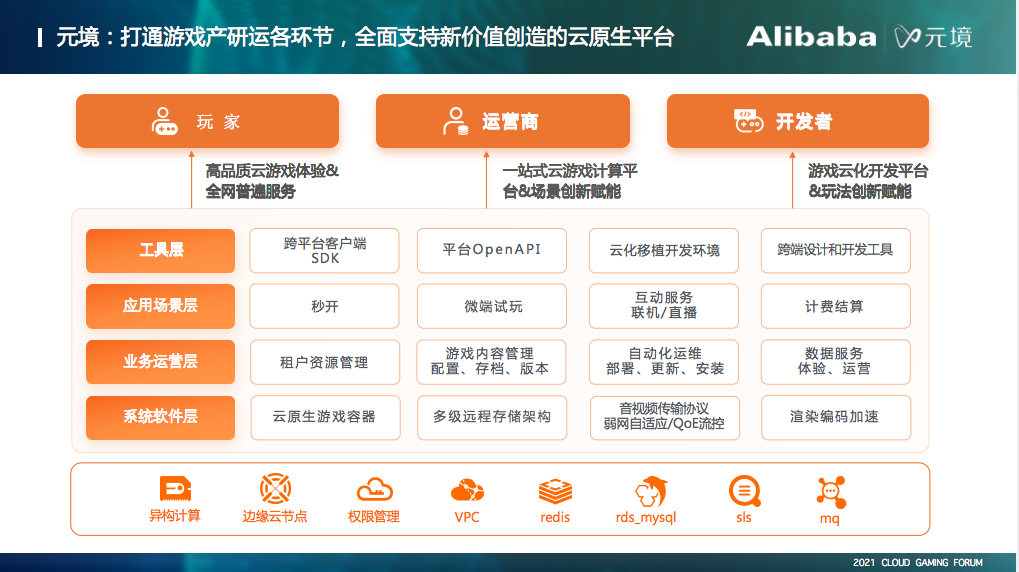Viewport: 1019px width, 572px height.
Task: Click the redis label text
Action: point(555,517)
